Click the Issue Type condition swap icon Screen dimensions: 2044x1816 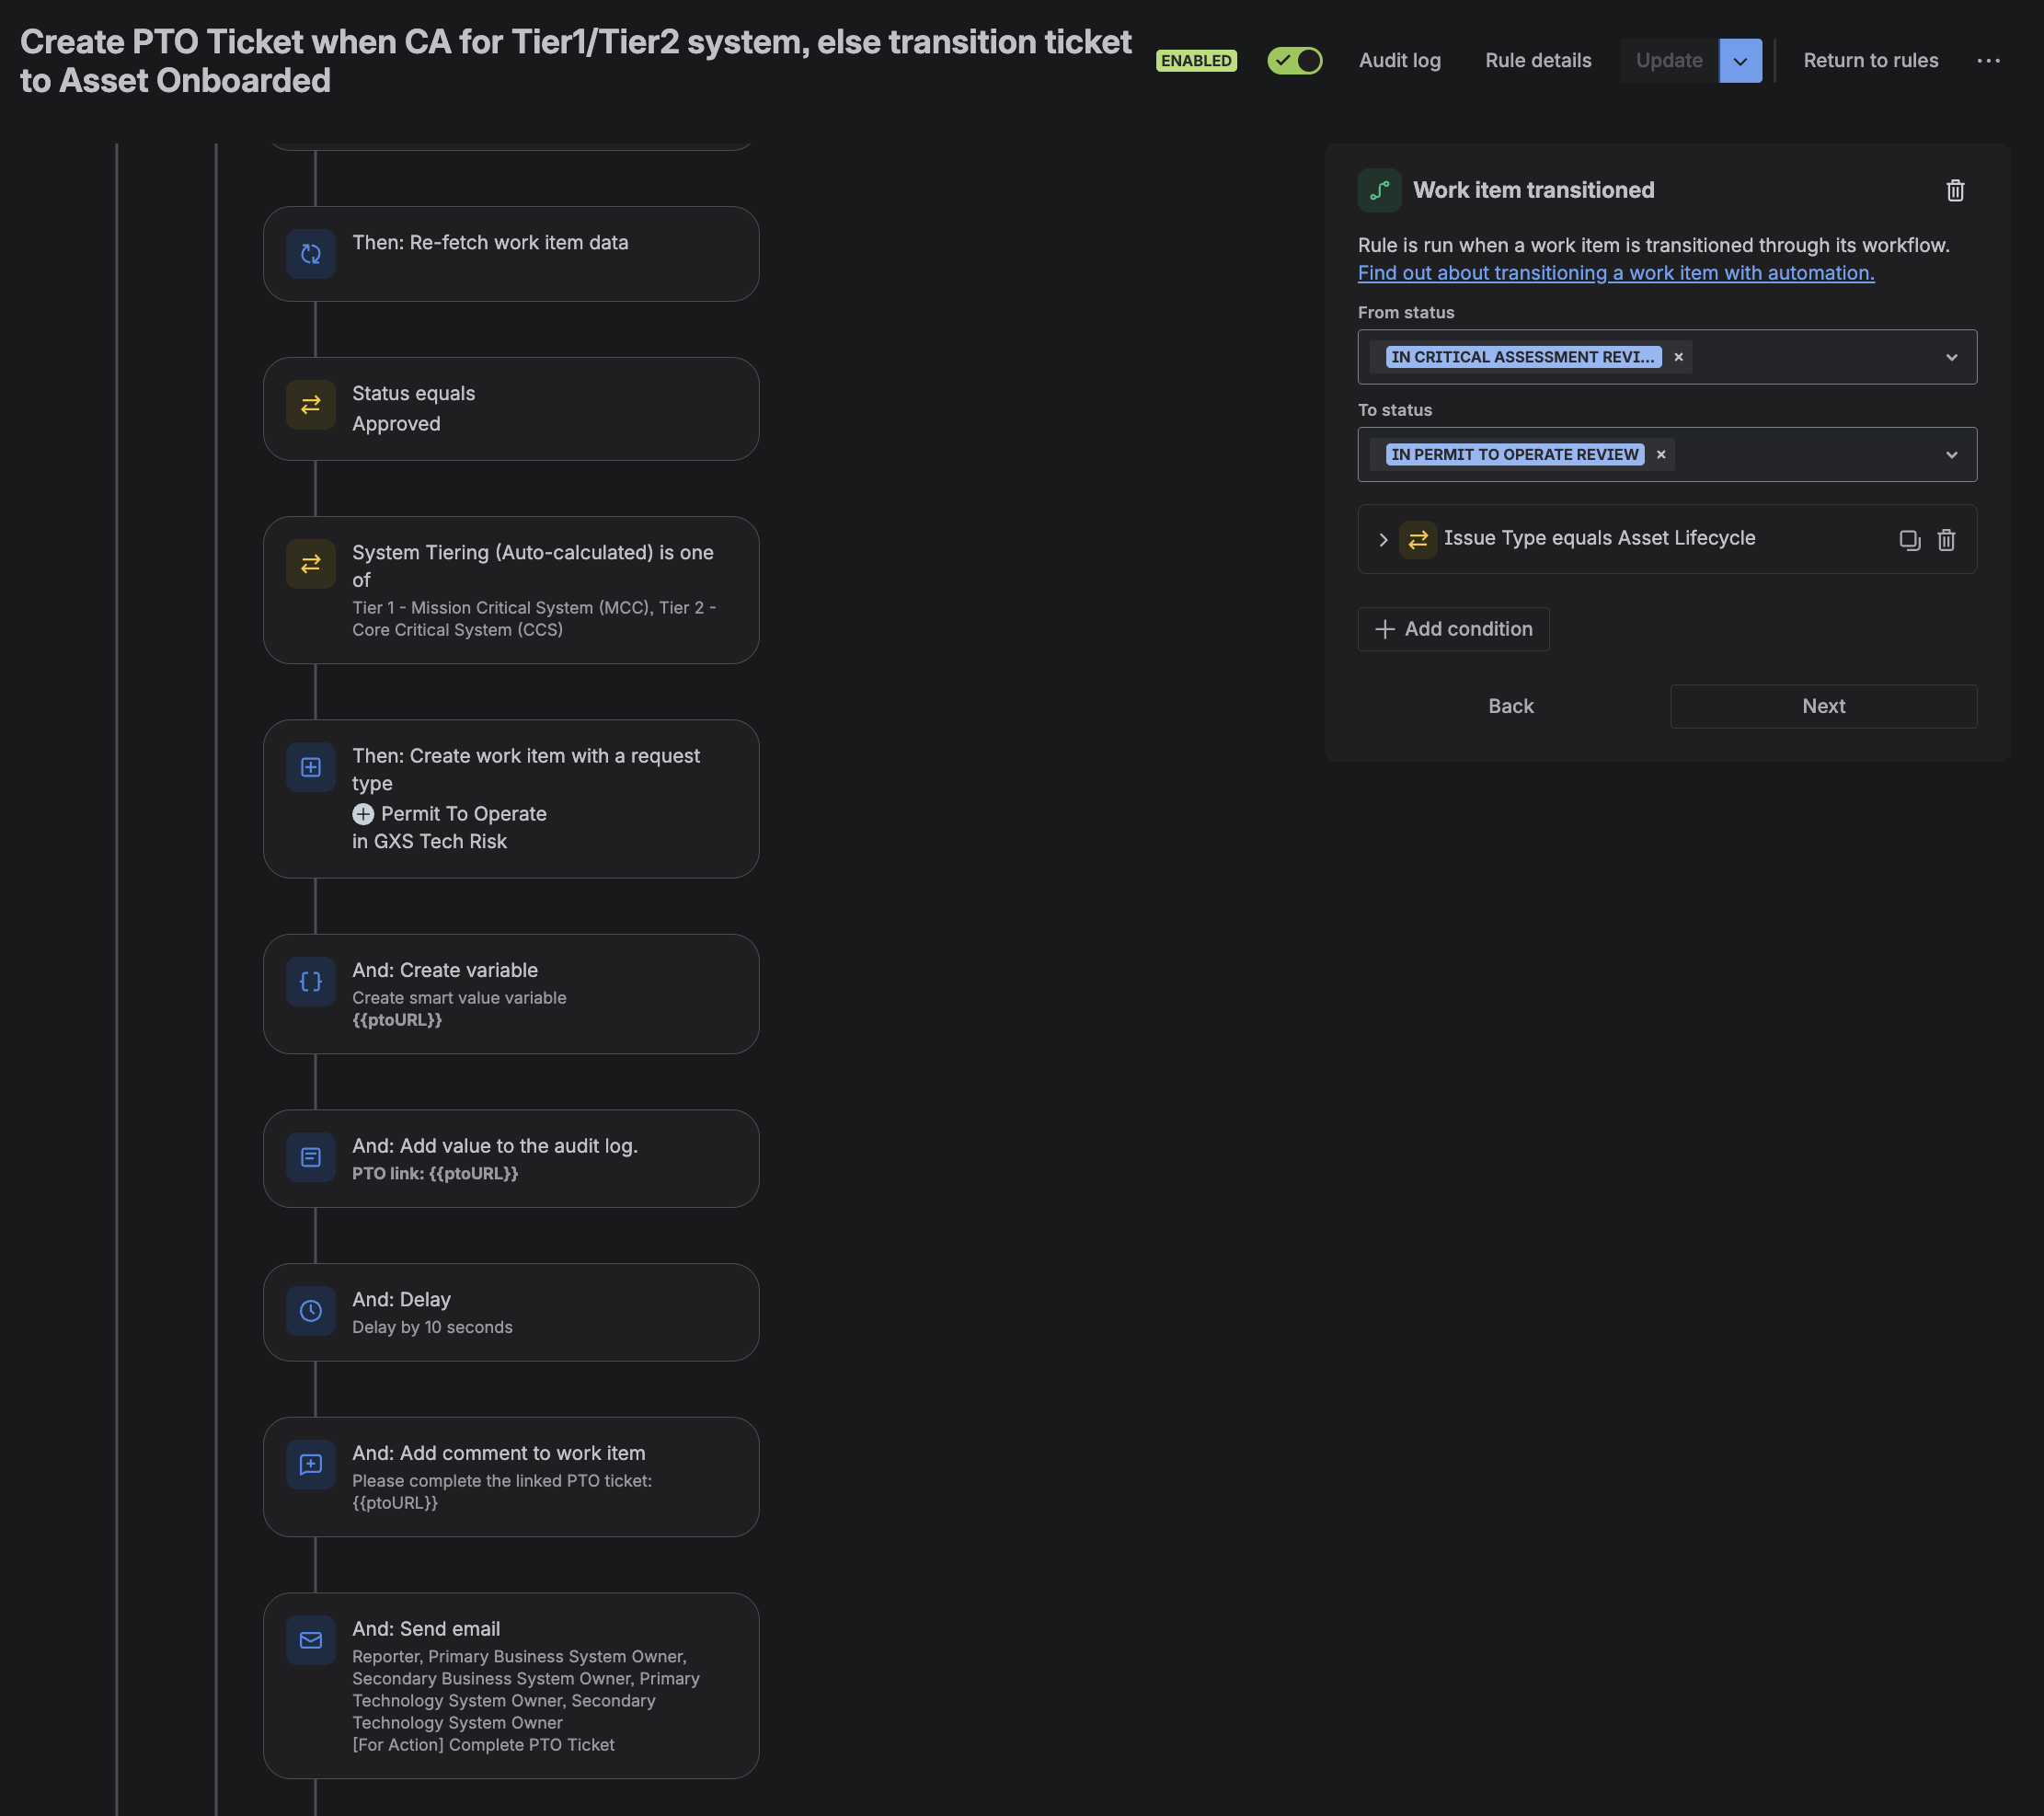click(1417, 540)
